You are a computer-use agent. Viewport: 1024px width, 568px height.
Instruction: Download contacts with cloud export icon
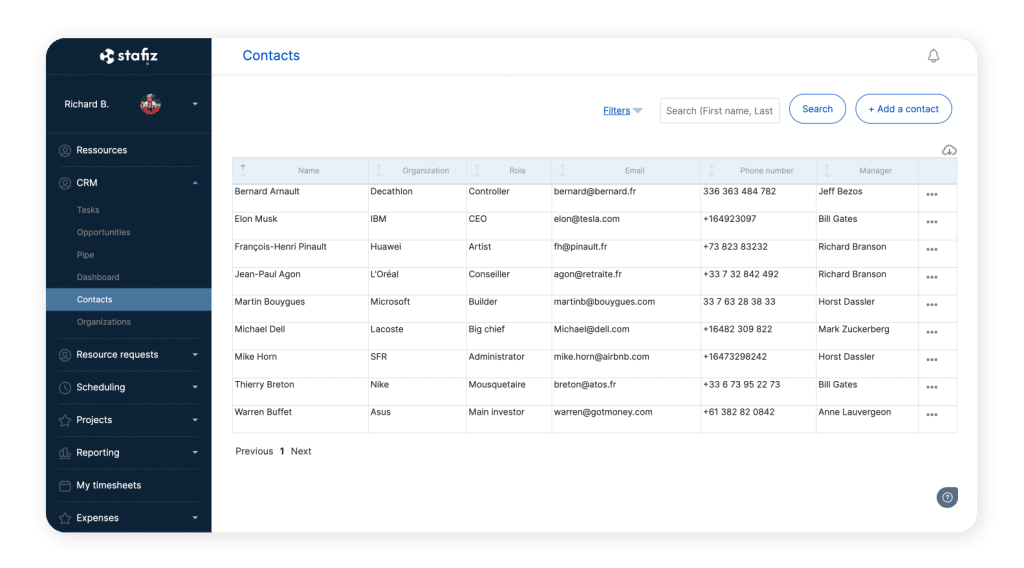[949, 150]
